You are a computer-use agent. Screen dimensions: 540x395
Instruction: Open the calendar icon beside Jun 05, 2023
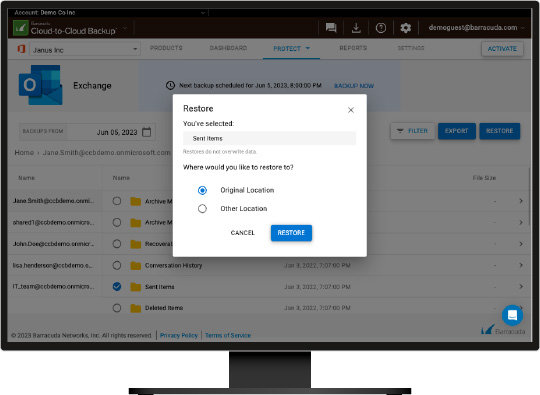147,132
